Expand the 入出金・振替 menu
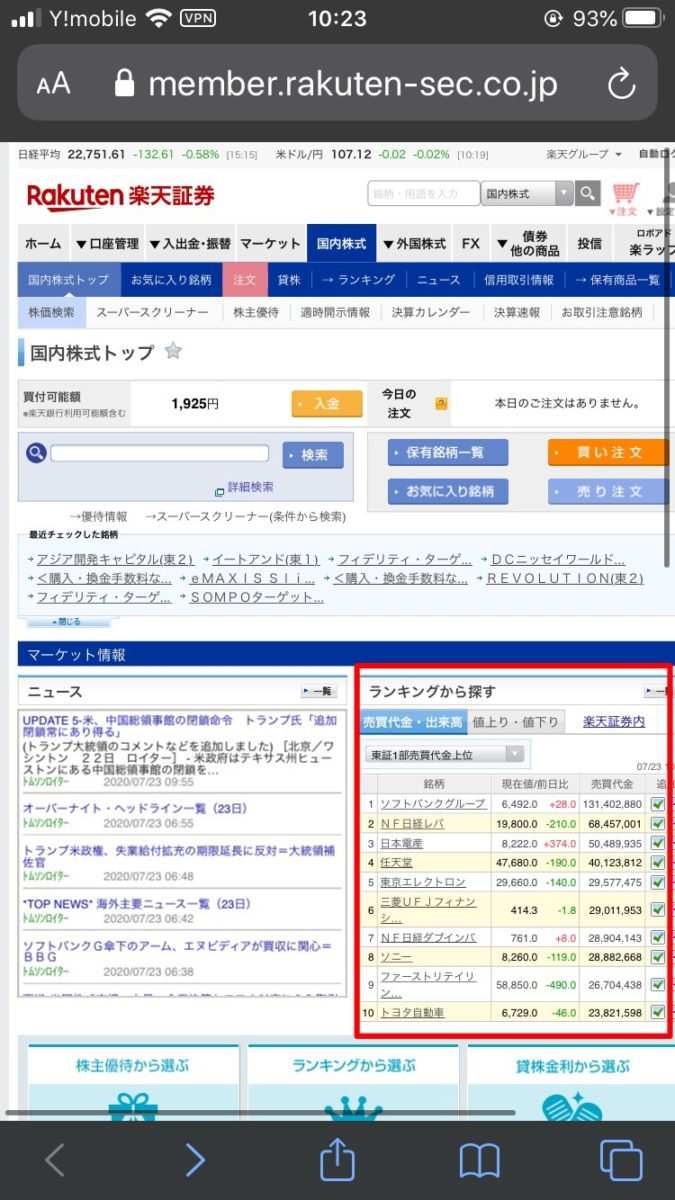The image size is (675, 1200). 190,243
